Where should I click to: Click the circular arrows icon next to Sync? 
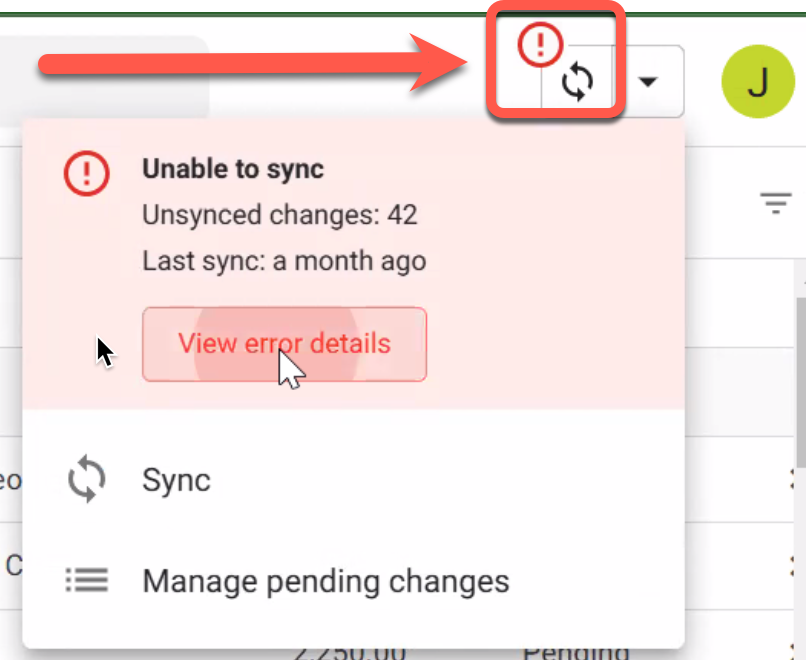[x=87, y=479]
